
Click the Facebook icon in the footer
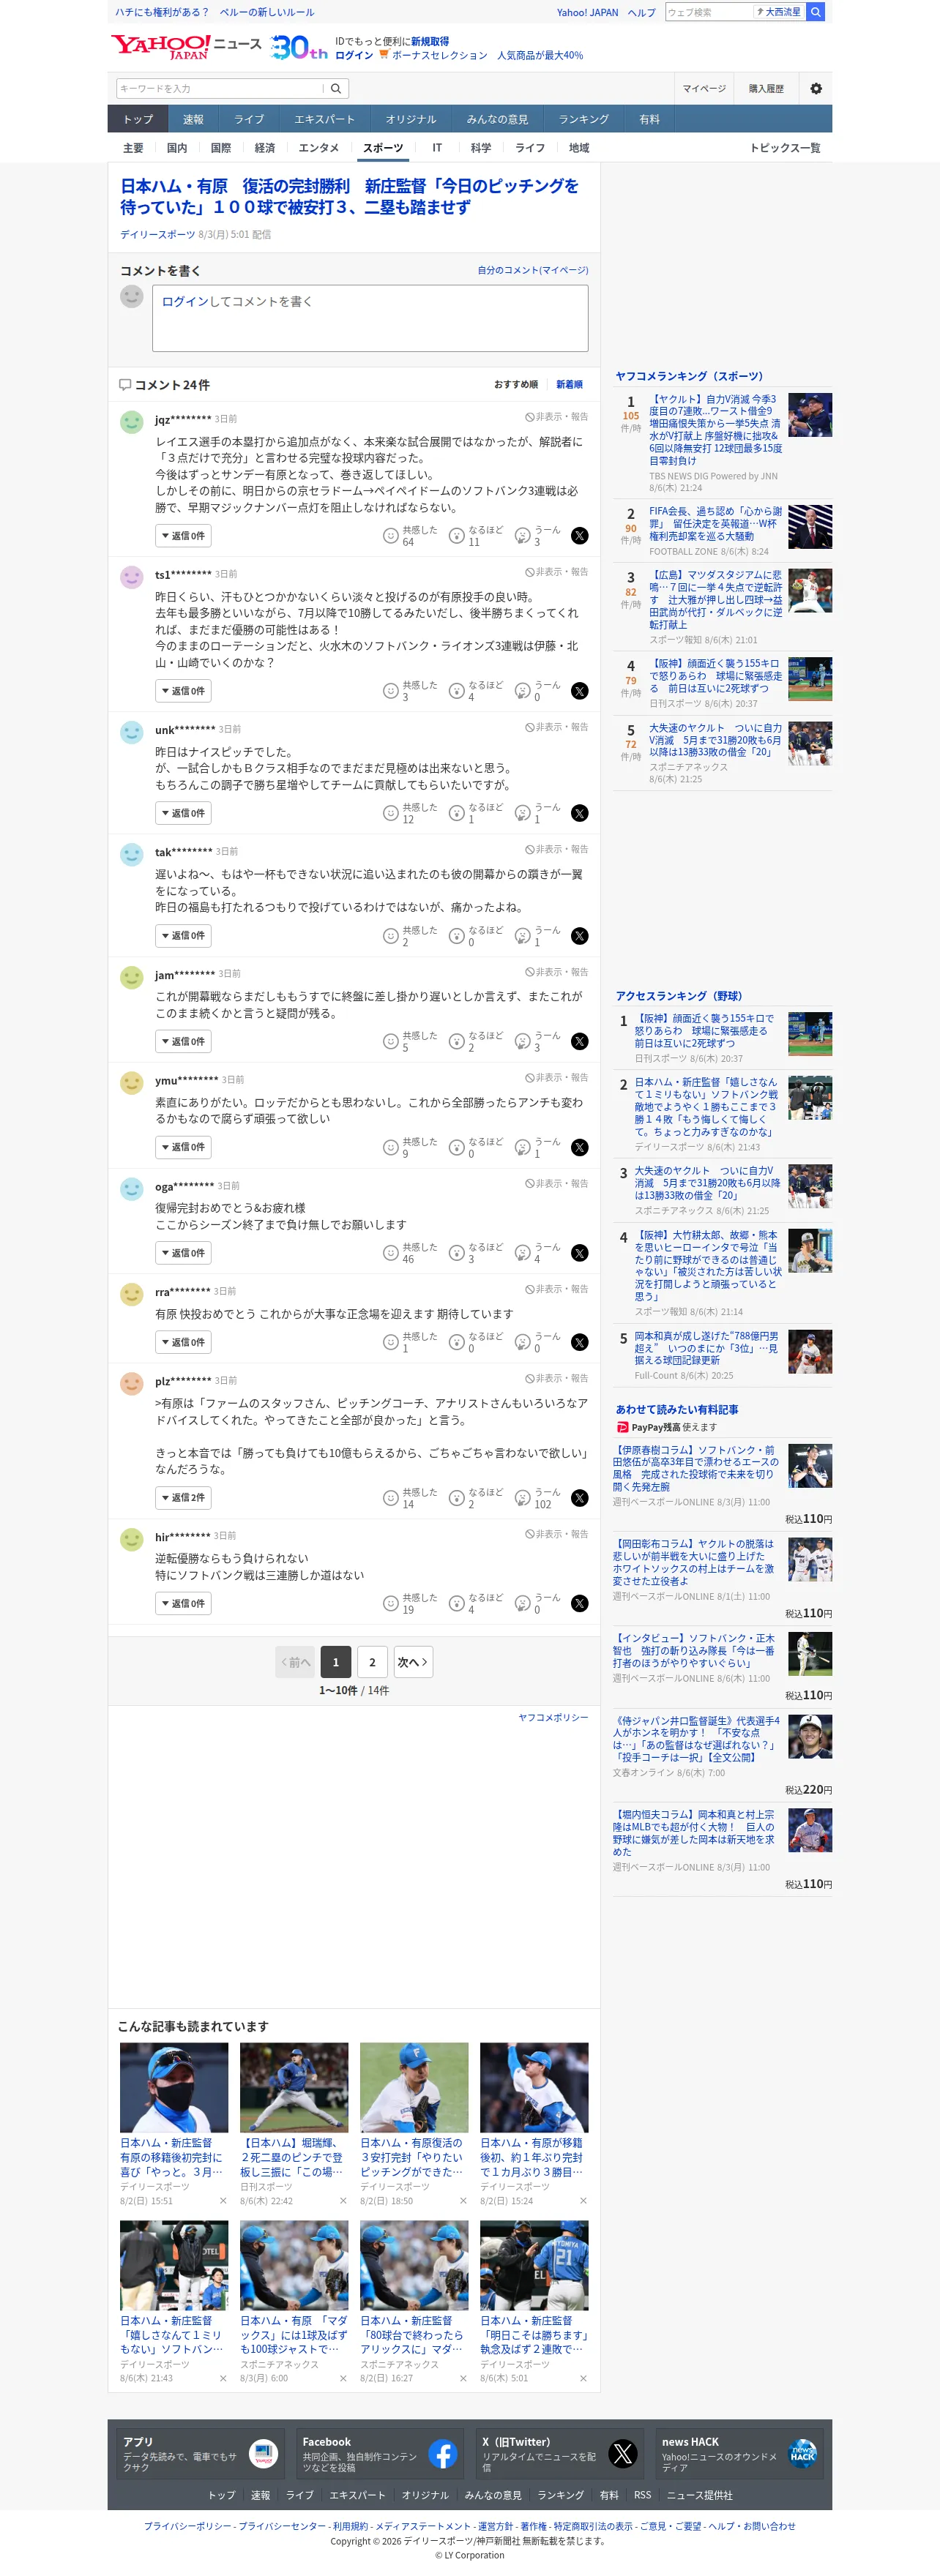(x=443, y=2453)
